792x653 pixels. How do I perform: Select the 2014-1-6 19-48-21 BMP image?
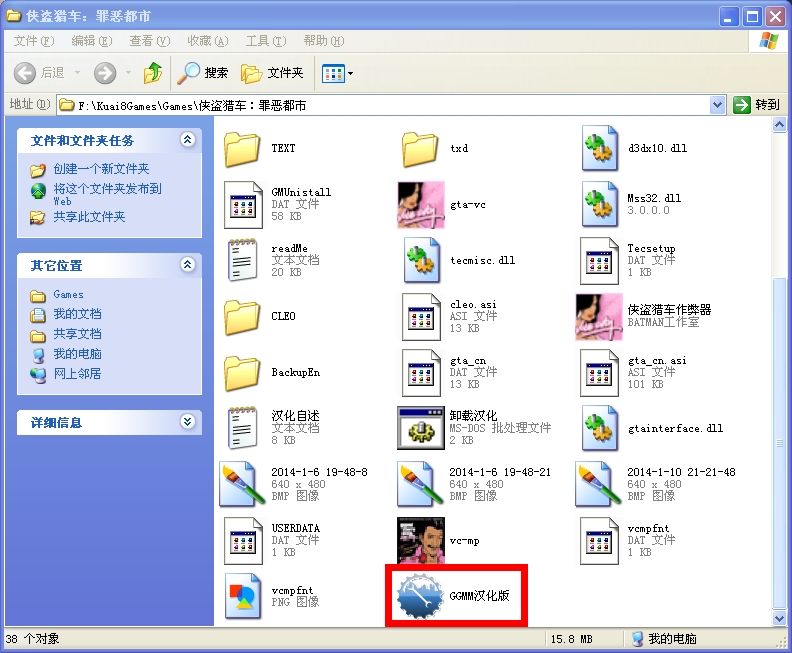click(420, 484)
